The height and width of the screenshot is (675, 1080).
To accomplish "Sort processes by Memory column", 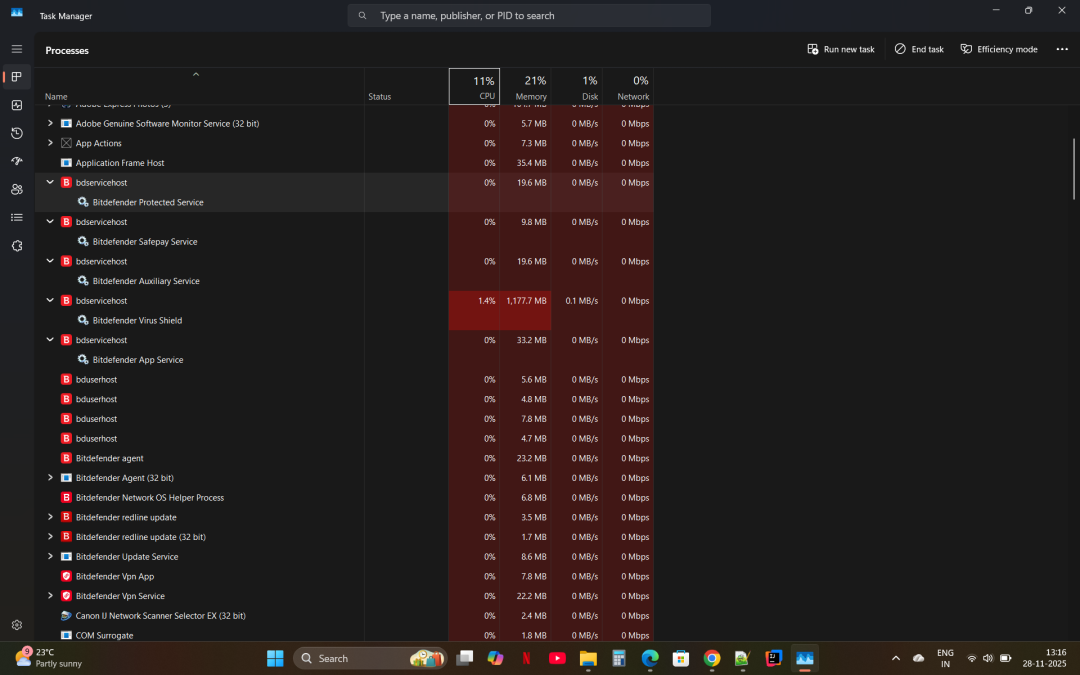I will pyautogui.click(x=525, y=87).
